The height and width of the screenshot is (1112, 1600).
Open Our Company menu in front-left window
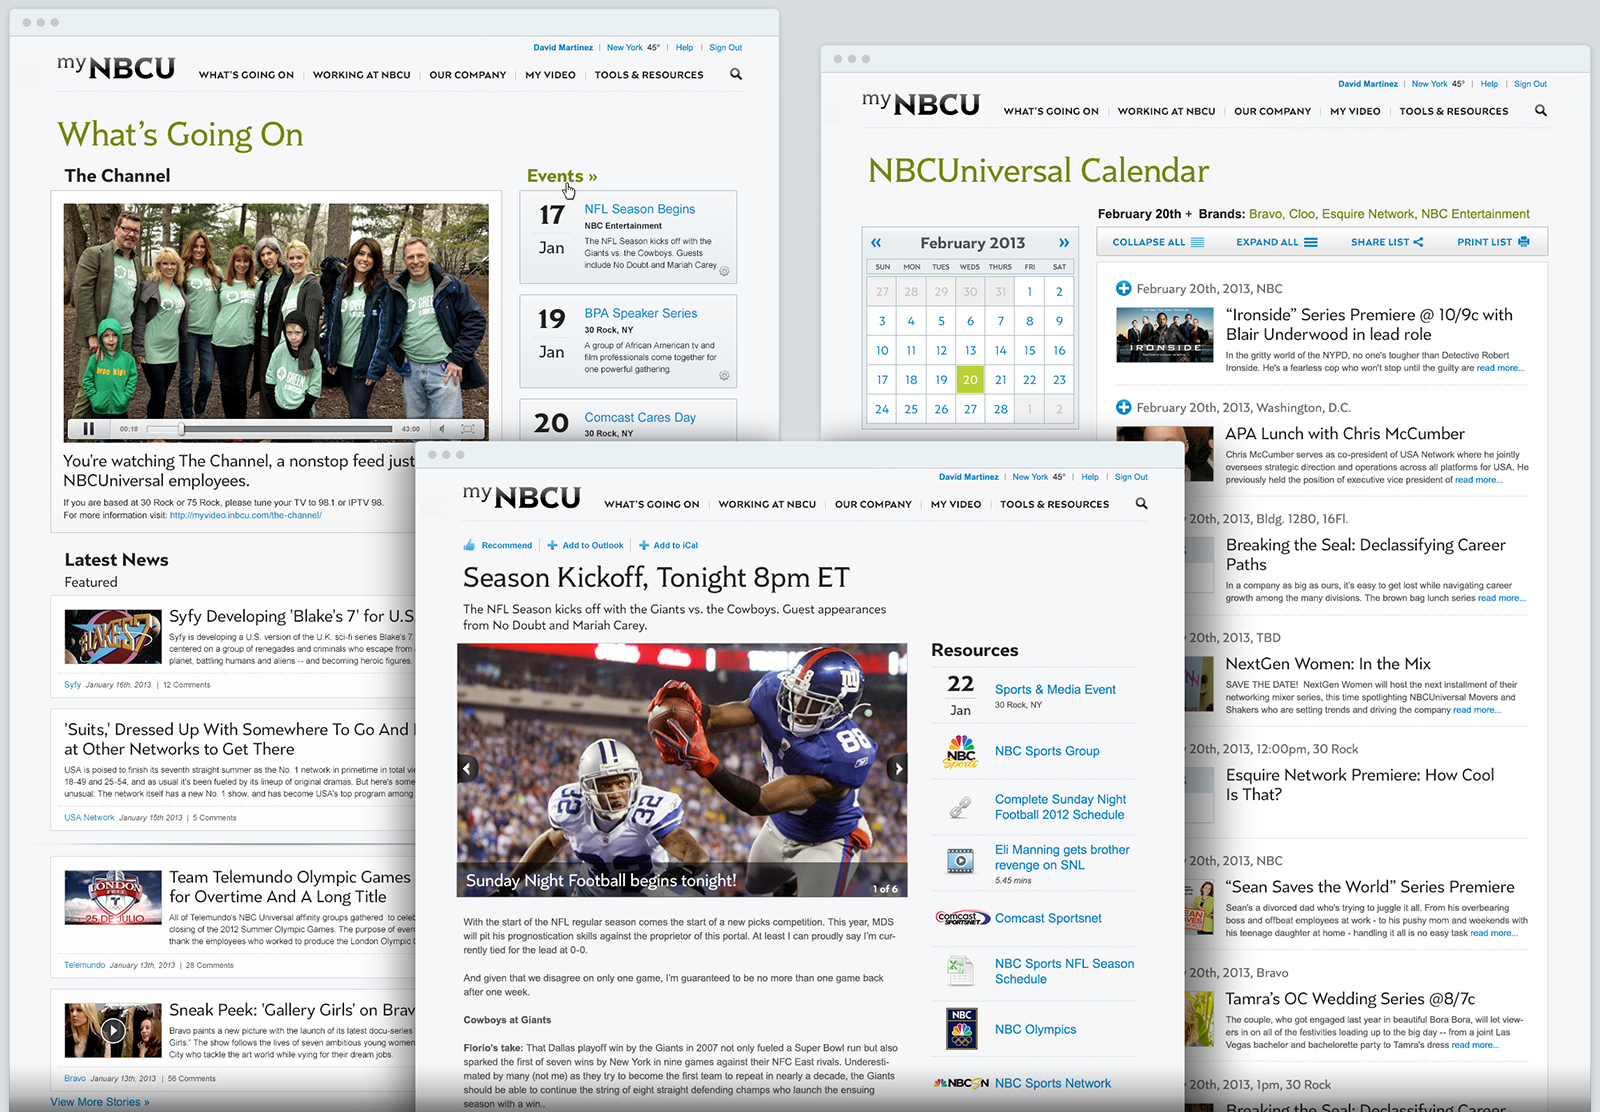click(x=467, y=75)
